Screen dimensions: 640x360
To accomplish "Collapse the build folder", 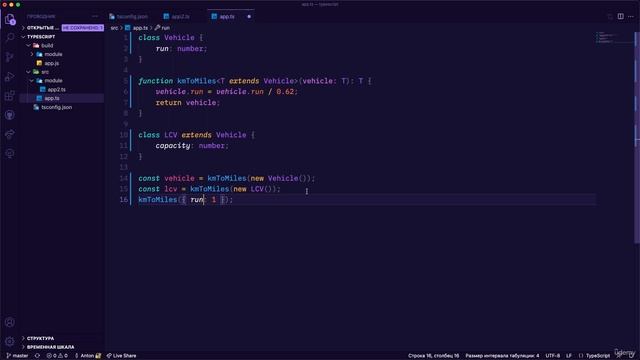I will pyautogui.click(x=29, y=45).
